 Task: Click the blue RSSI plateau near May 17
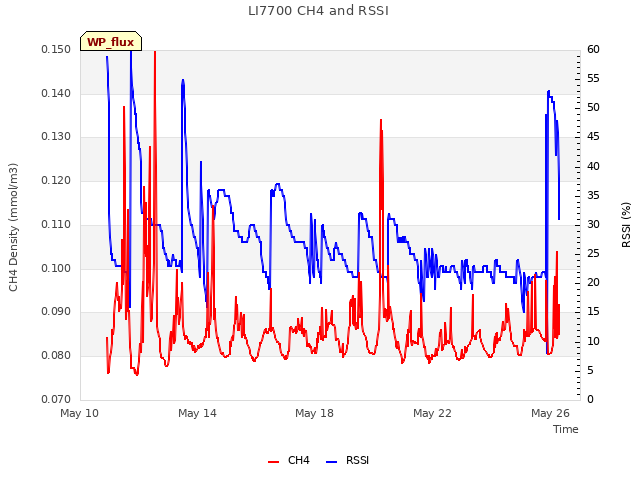278,184
